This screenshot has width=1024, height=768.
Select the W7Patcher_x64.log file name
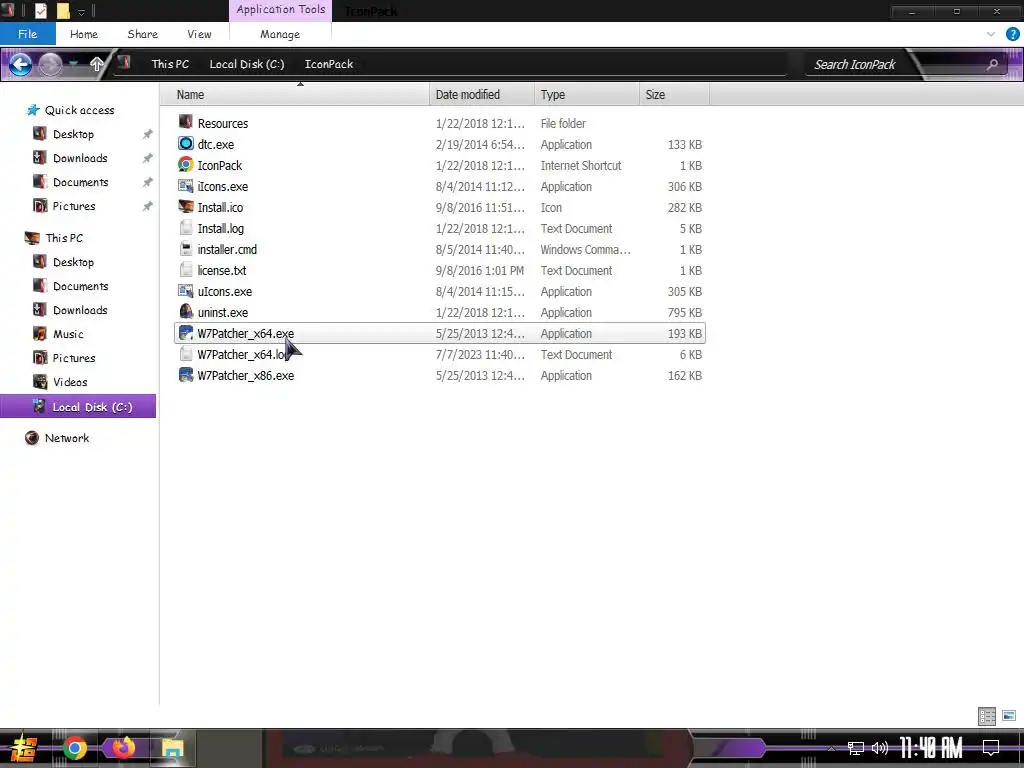pyautogui.click(x=243, y=354)
